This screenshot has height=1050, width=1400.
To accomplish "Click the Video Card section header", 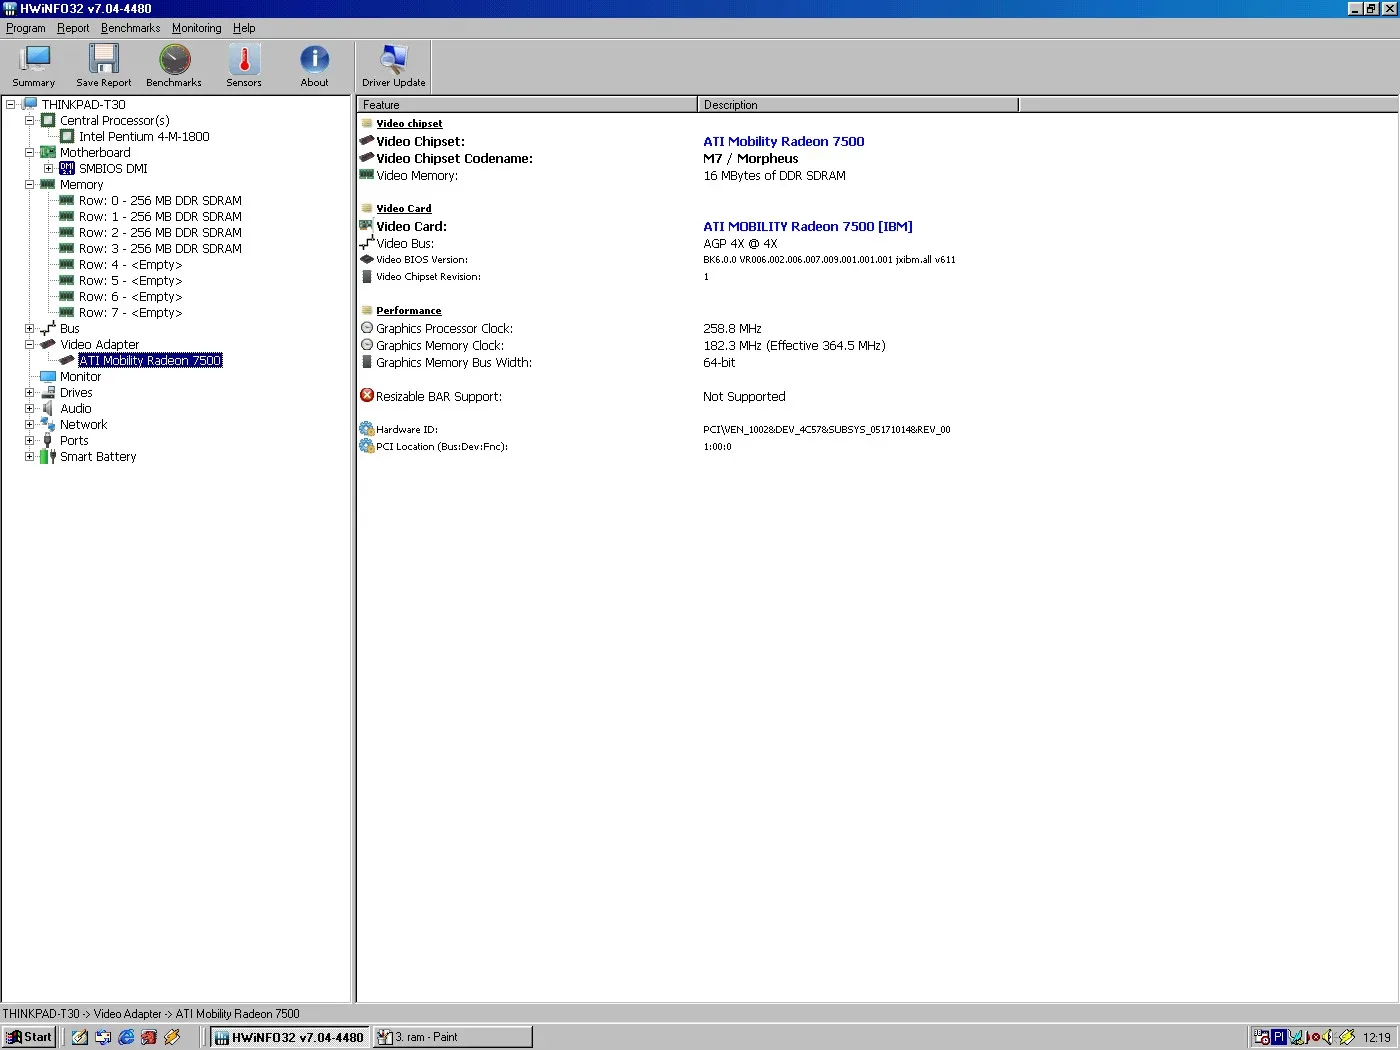I will pyautogui.click(x=404, y=208).
